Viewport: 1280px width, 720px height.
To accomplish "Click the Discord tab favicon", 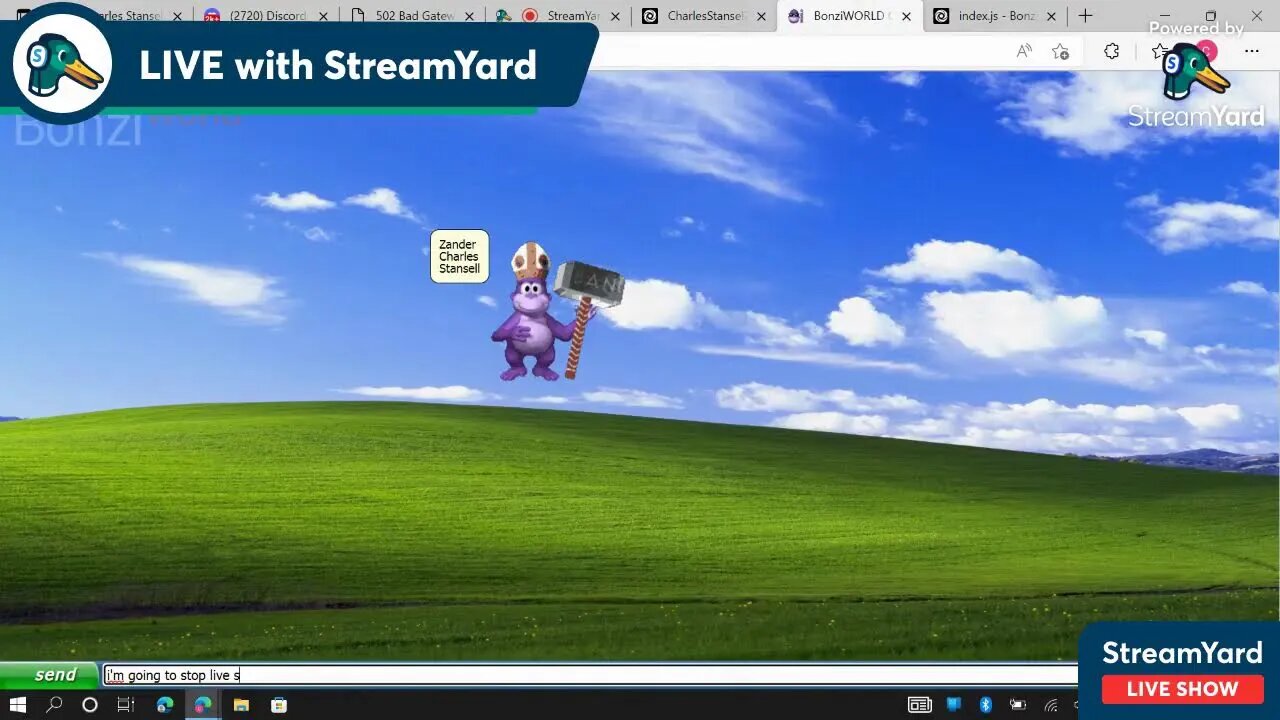I will pyautogui.click(x=212, y=16).
